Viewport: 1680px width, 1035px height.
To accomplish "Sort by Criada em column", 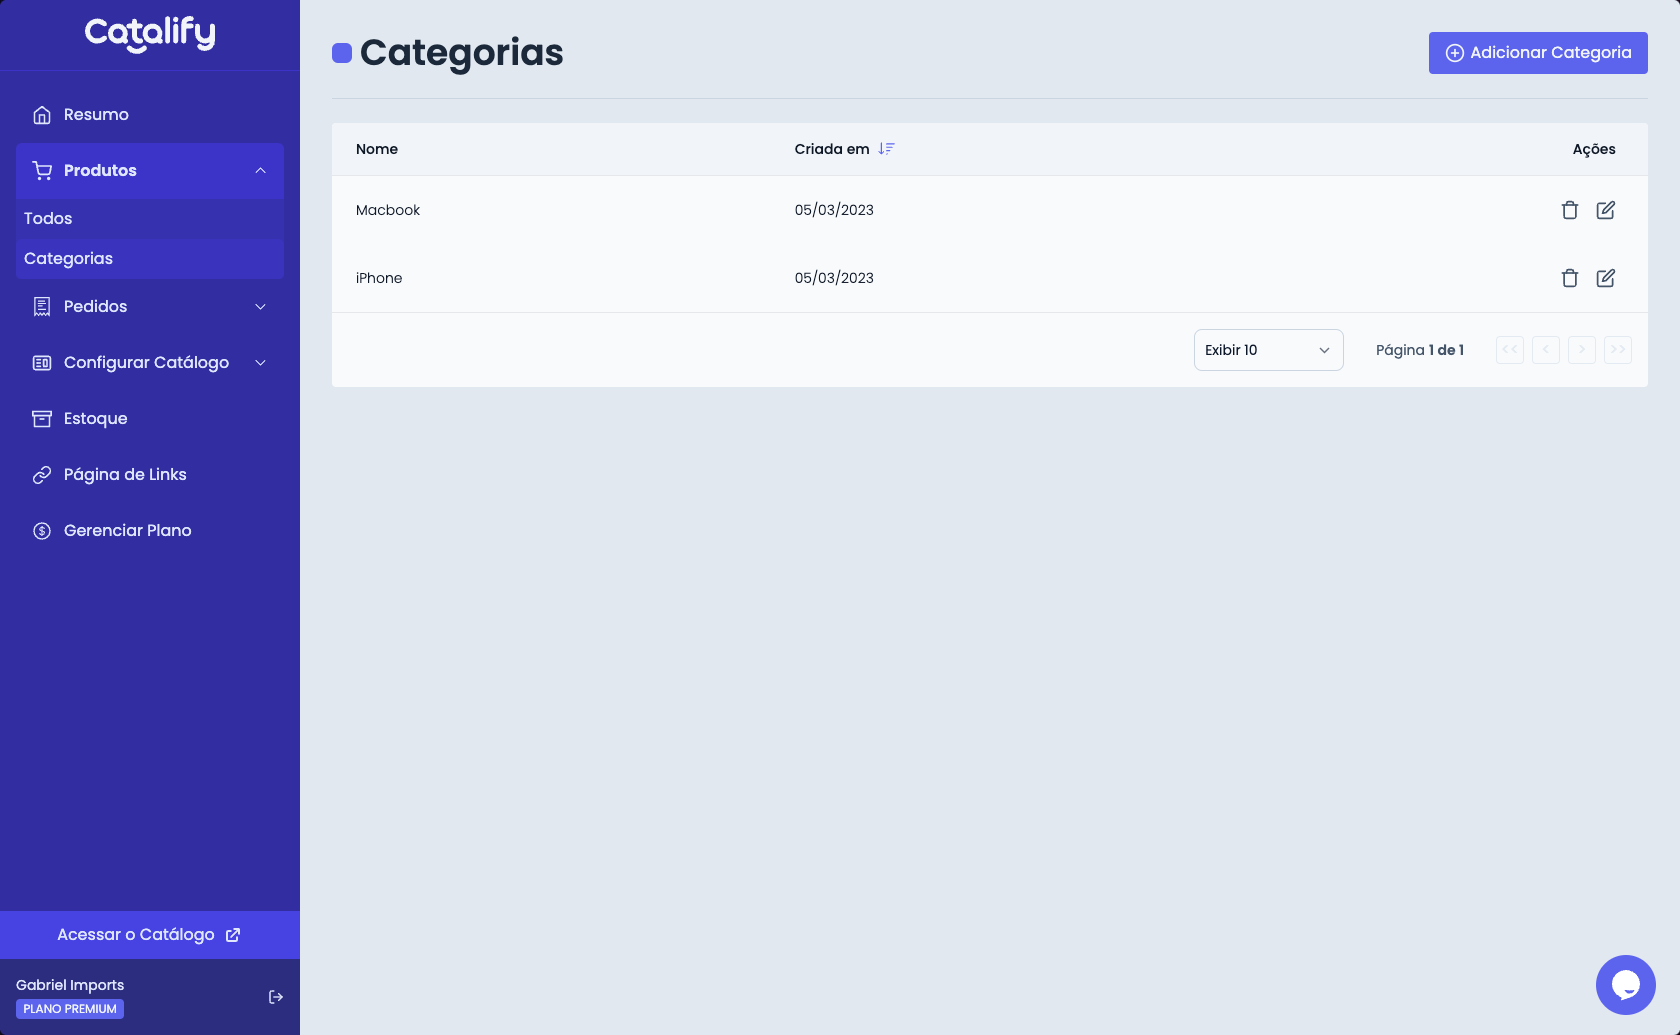I will (832, 149).
